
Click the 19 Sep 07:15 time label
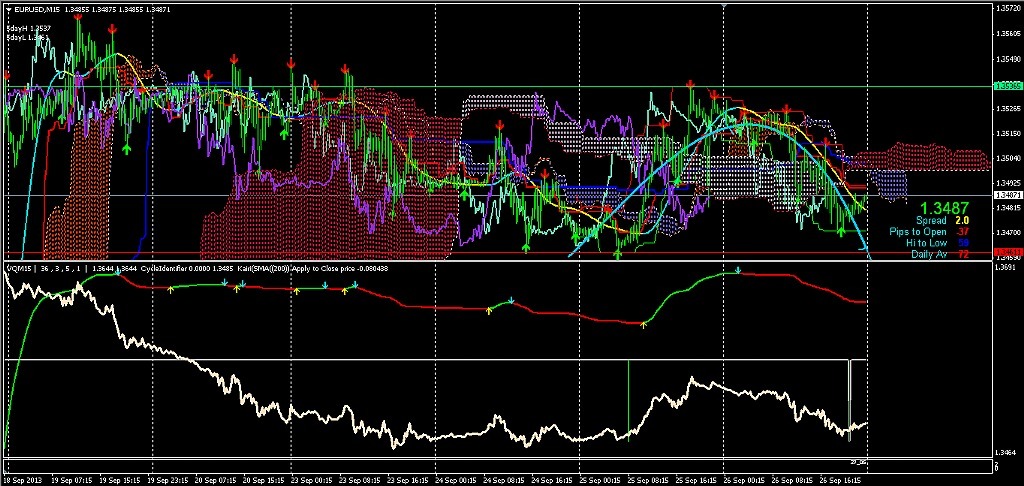point(70,479)
